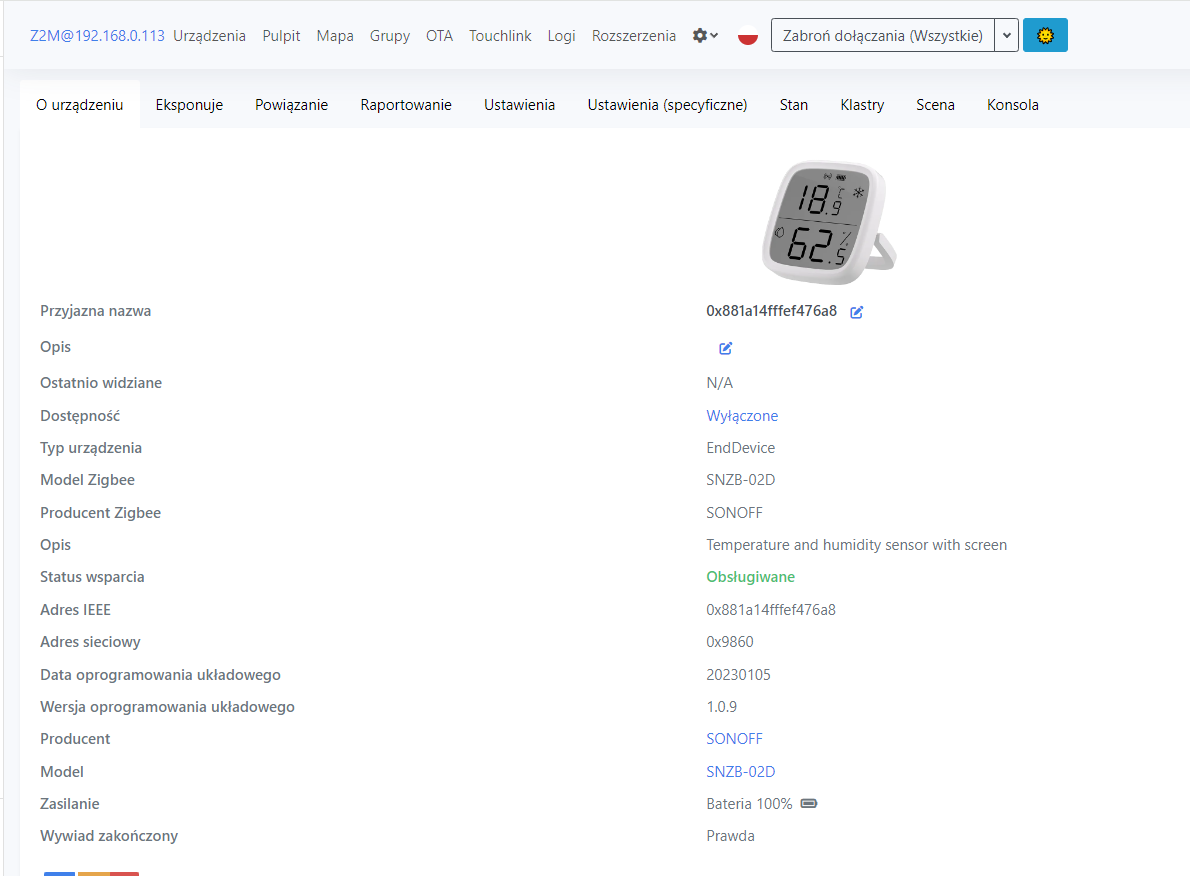Navigate to Grupy page

(x=389, y=36)
